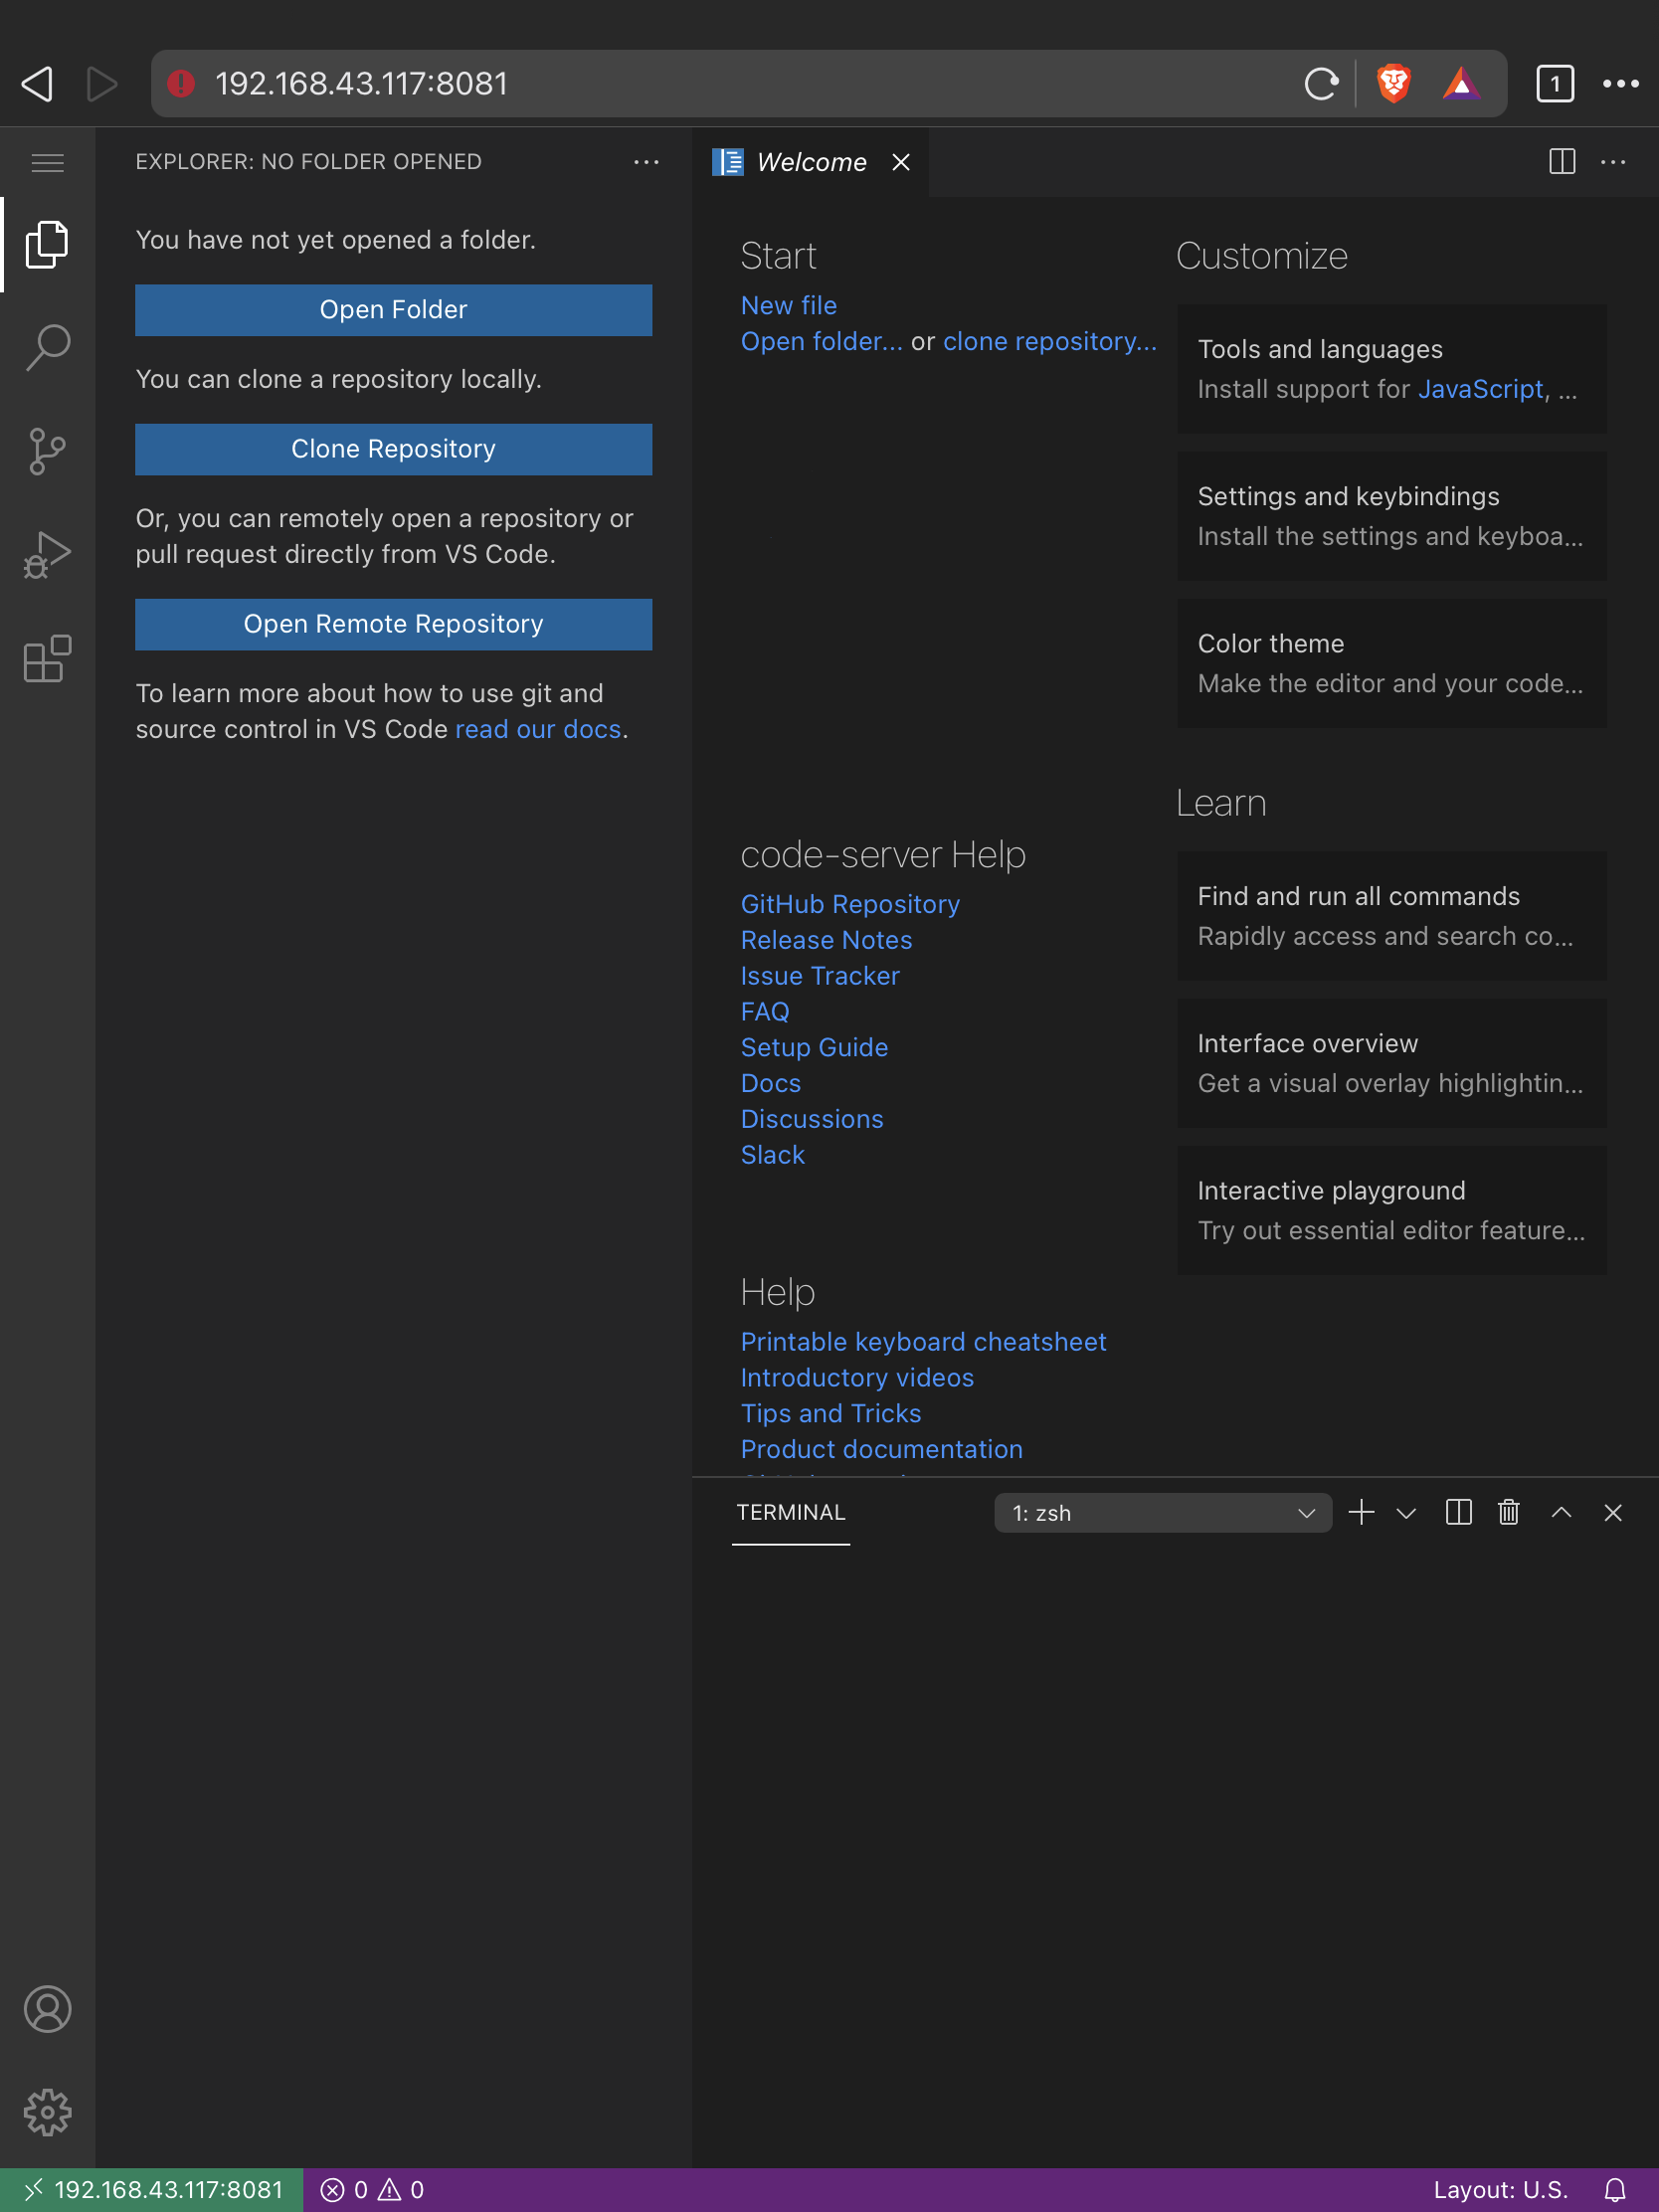Open Settings and keybindings card
The image size is (1659, 2212).
click(1392, 516)
